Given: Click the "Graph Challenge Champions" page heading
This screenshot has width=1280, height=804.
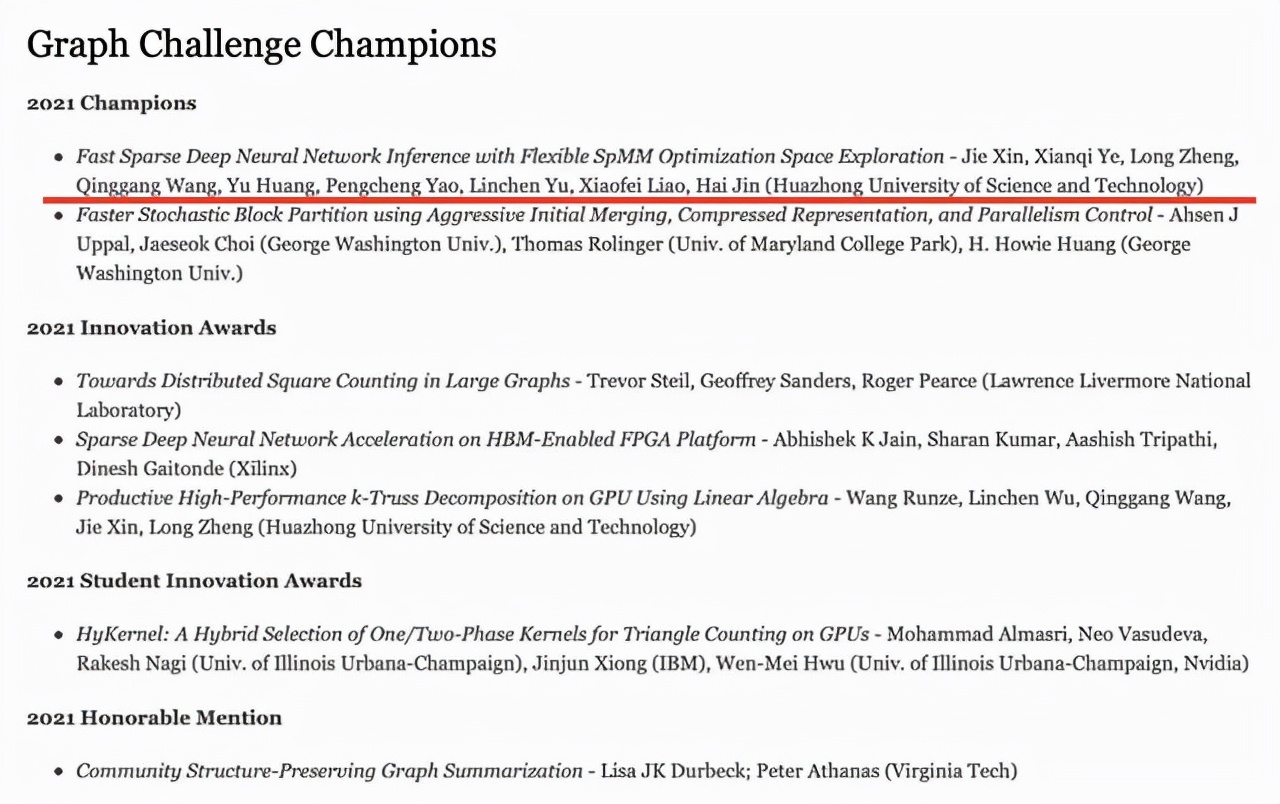Looking at the screenshot, I should [x=261, y=45].
